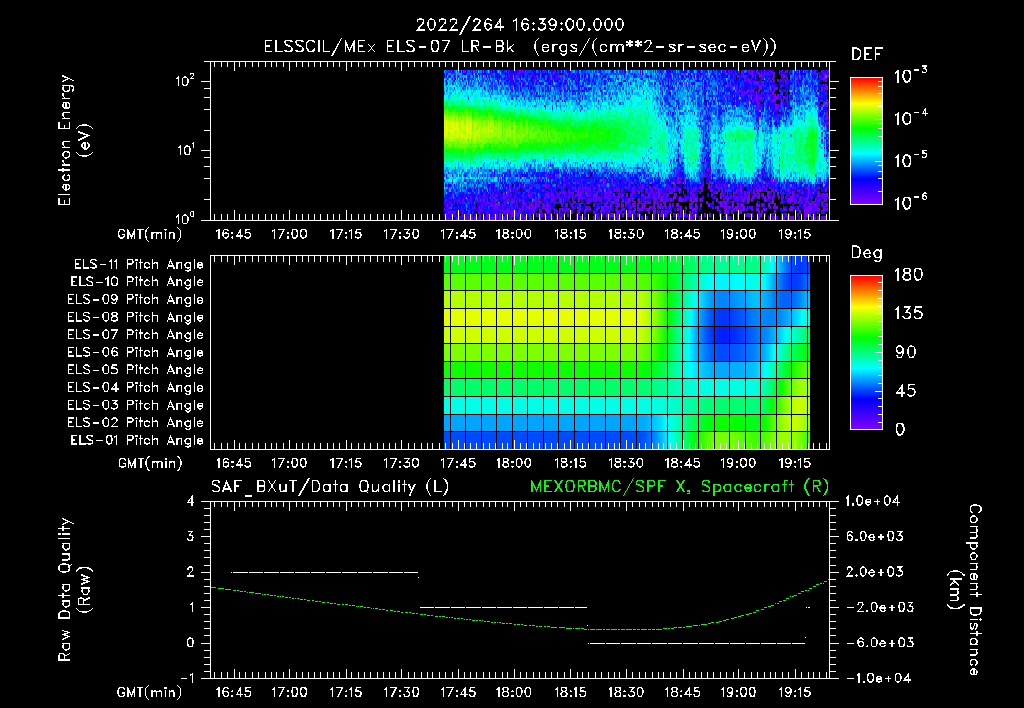1024x708 pixels.
Task: Click the 1.0e+04 right axis value
Action: [x=872, y=502]
